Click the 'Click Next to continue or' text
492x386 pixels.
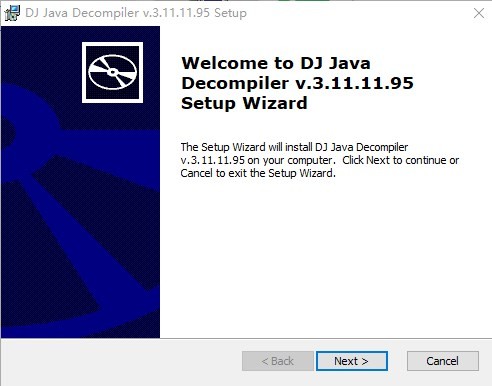coord(401,160)
